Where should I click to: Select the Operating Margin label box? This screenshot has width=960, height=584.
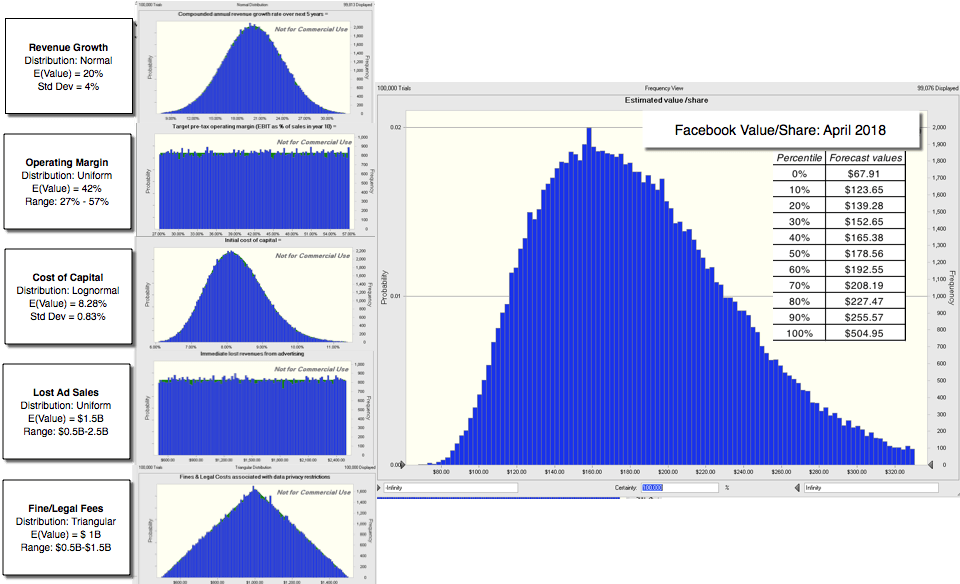68,183
